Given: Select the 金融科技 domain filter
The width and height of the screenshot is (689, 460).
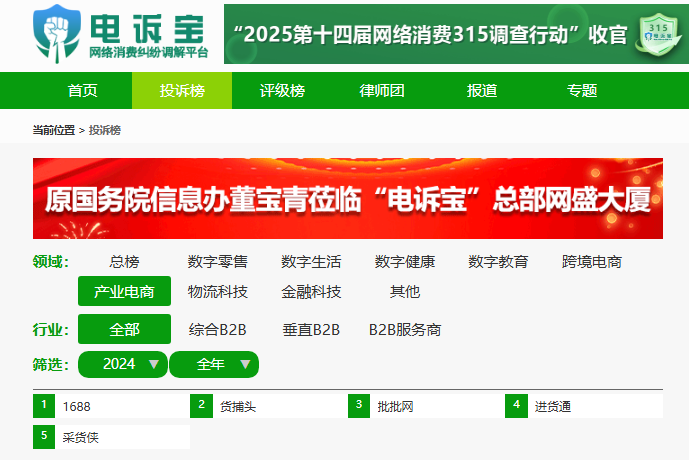Looking at the screenshot, I should (x=311, y=291).
